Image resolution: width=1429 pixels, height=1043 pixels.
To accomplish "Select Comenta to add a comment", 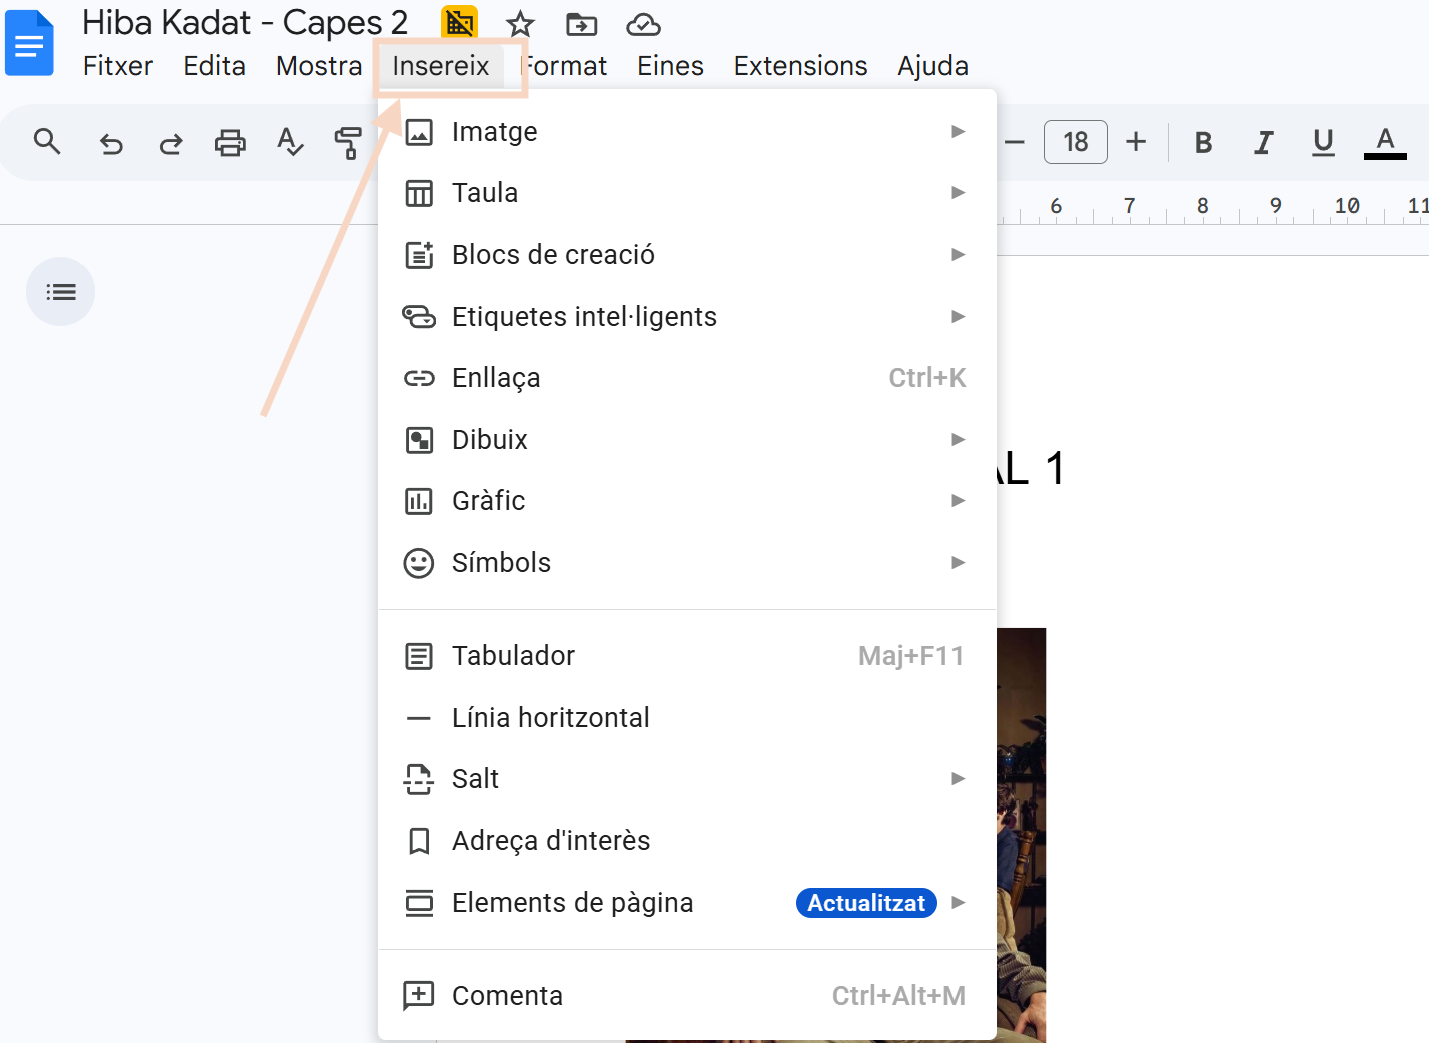I will pyautogui.click(x=687, y=996).
